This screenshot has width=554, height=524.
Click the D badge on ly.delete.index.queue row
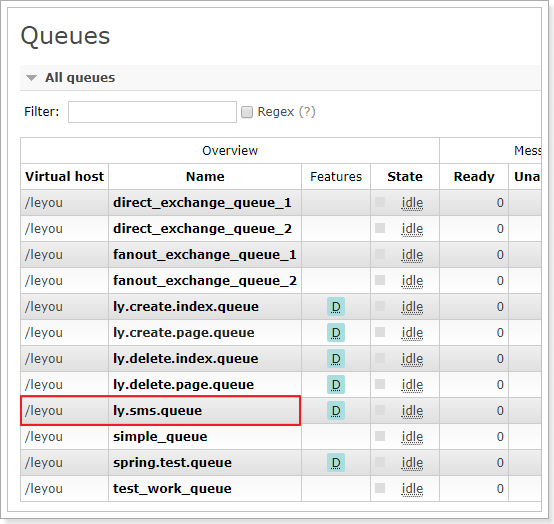click(336, 359)
